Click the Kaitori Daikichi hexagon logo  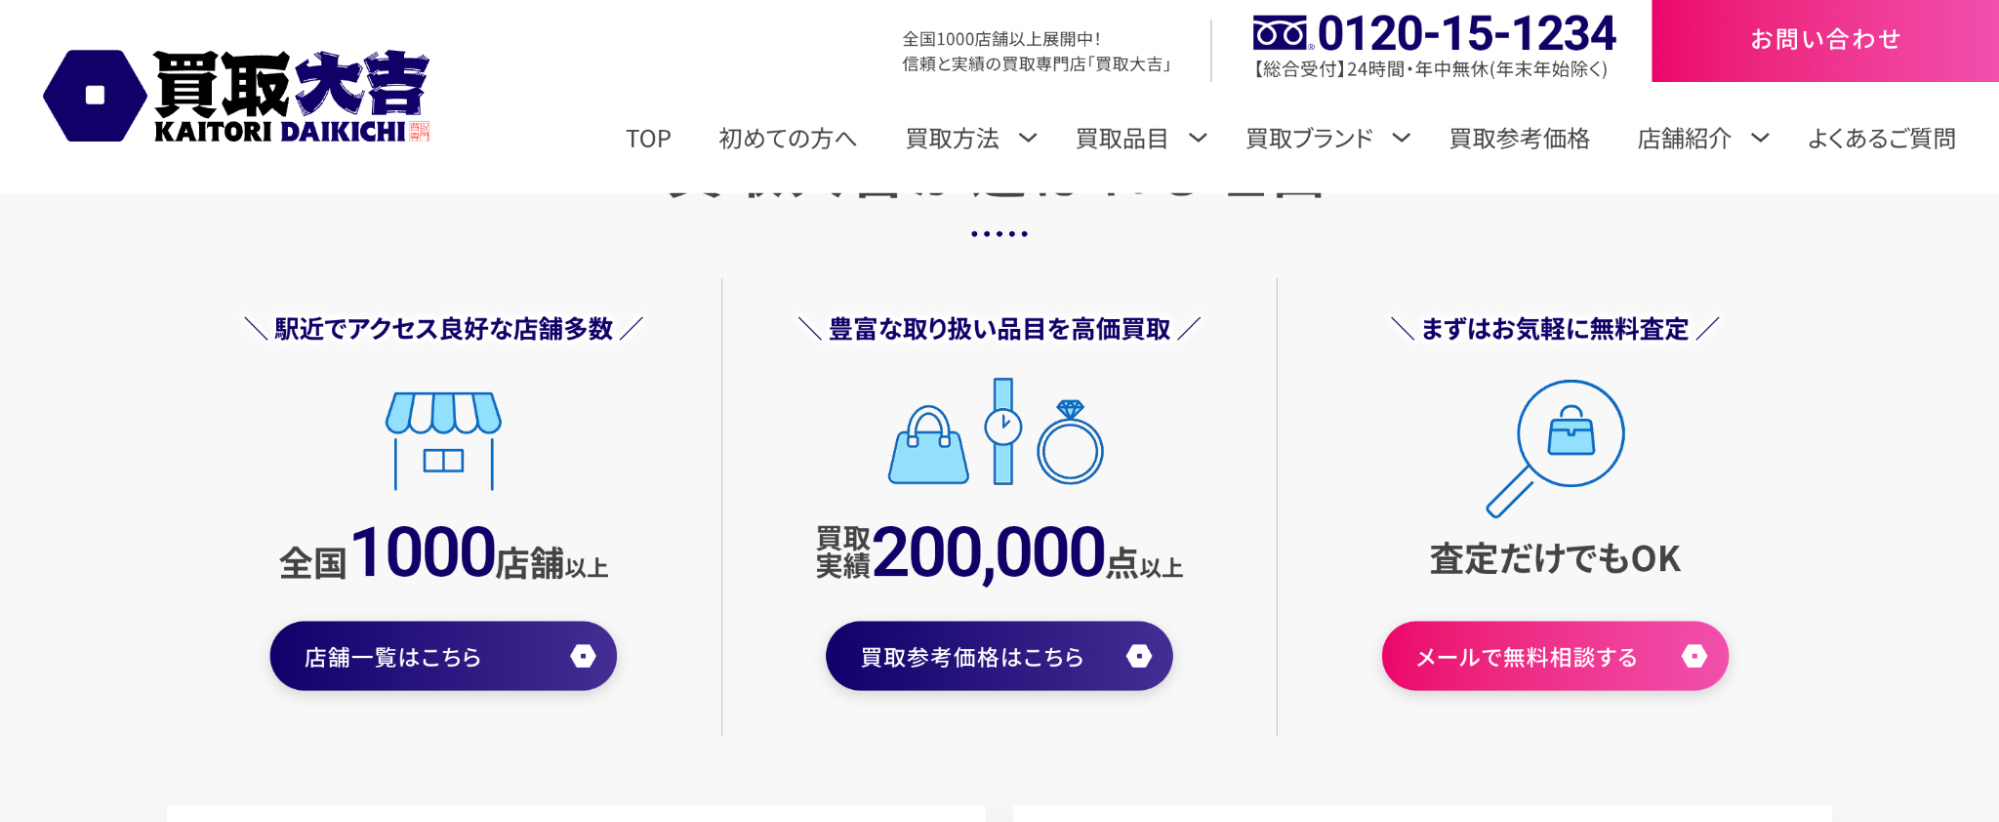pyautogui.click(x=96, y=96)
